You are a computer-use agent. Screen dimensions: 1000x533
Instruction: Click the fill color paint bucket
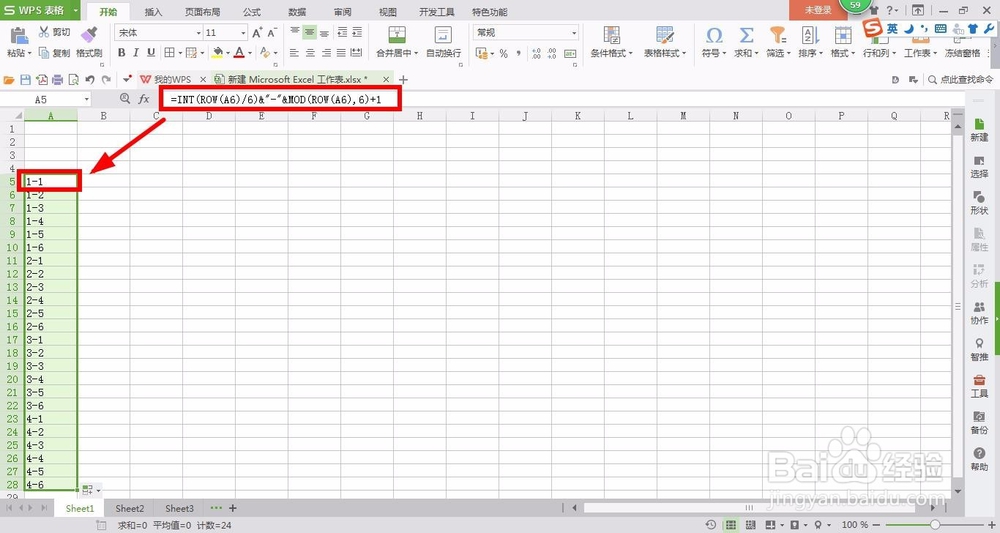pyautogui.click(x=217, y=52)
